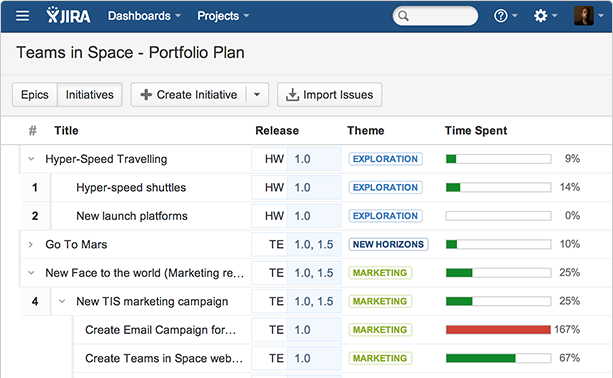
Task: Click row number 4
Action: (x=35, y=301)
